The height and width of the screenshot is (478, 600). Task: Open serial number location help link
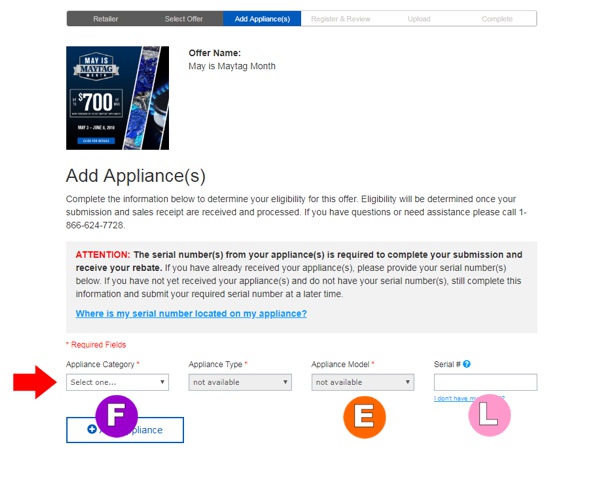coord(191,314)
